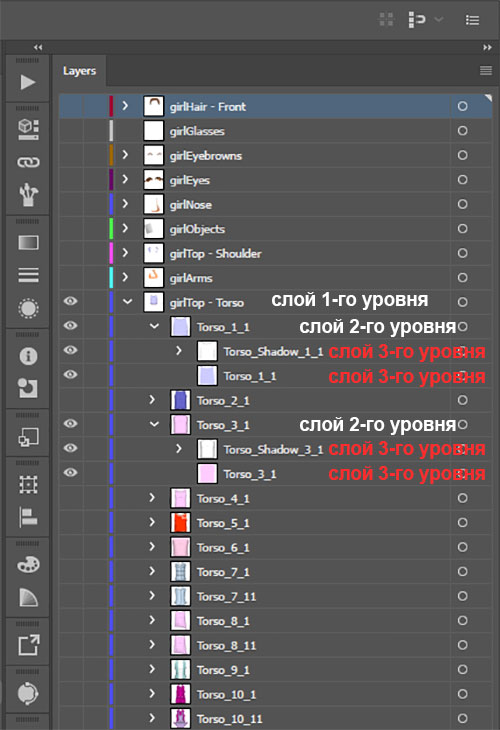Expand the girlEyebrowns layer

coord(125,155)
